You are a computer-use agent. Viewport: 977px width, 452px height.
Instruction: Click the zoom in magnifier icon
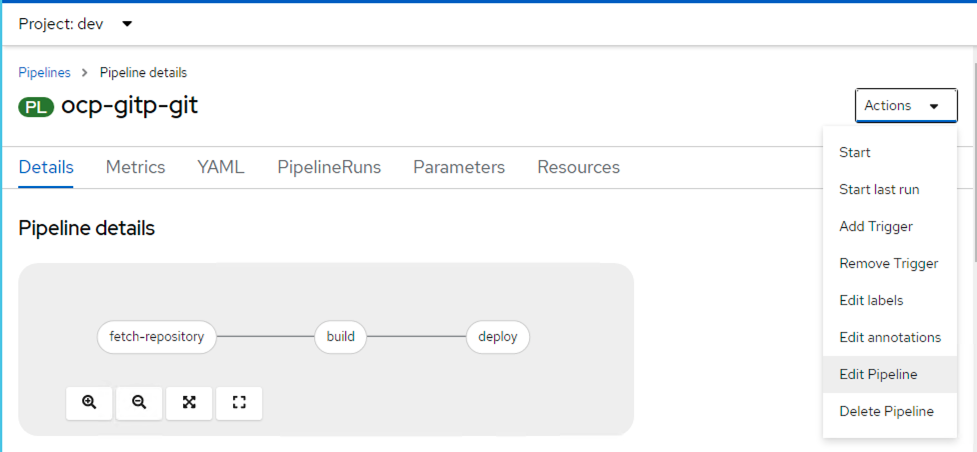tap(90, 402)
